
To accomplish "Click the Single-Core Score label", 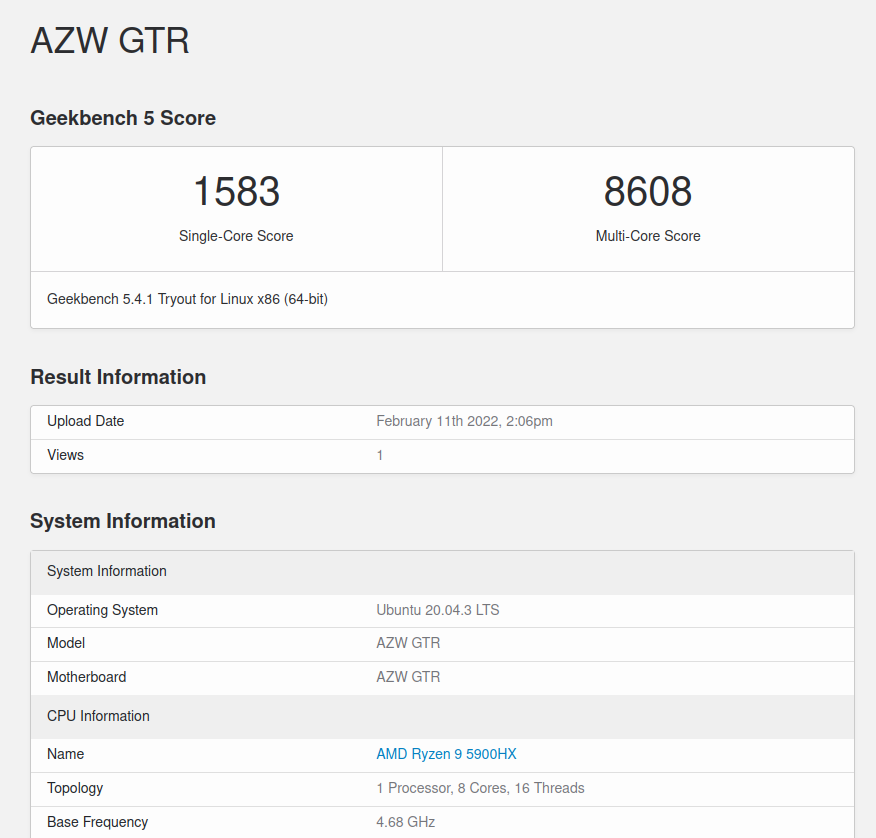I will click(x=236, y=236).
